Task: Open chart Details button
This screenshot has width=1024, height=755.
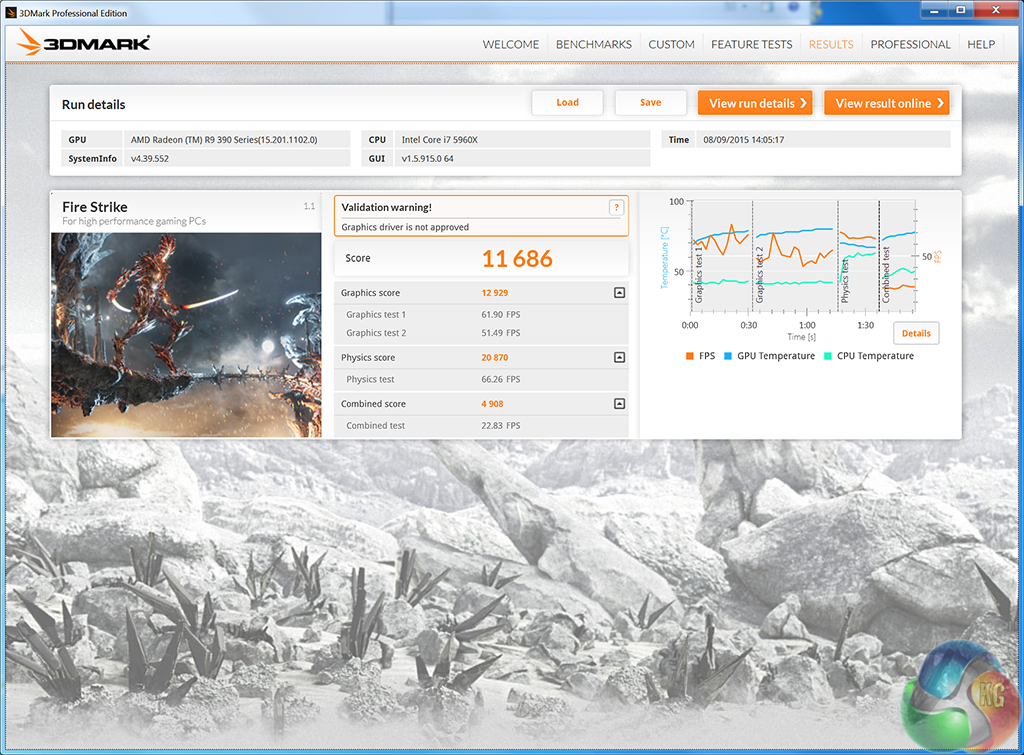Action: (x=916, y=333)
